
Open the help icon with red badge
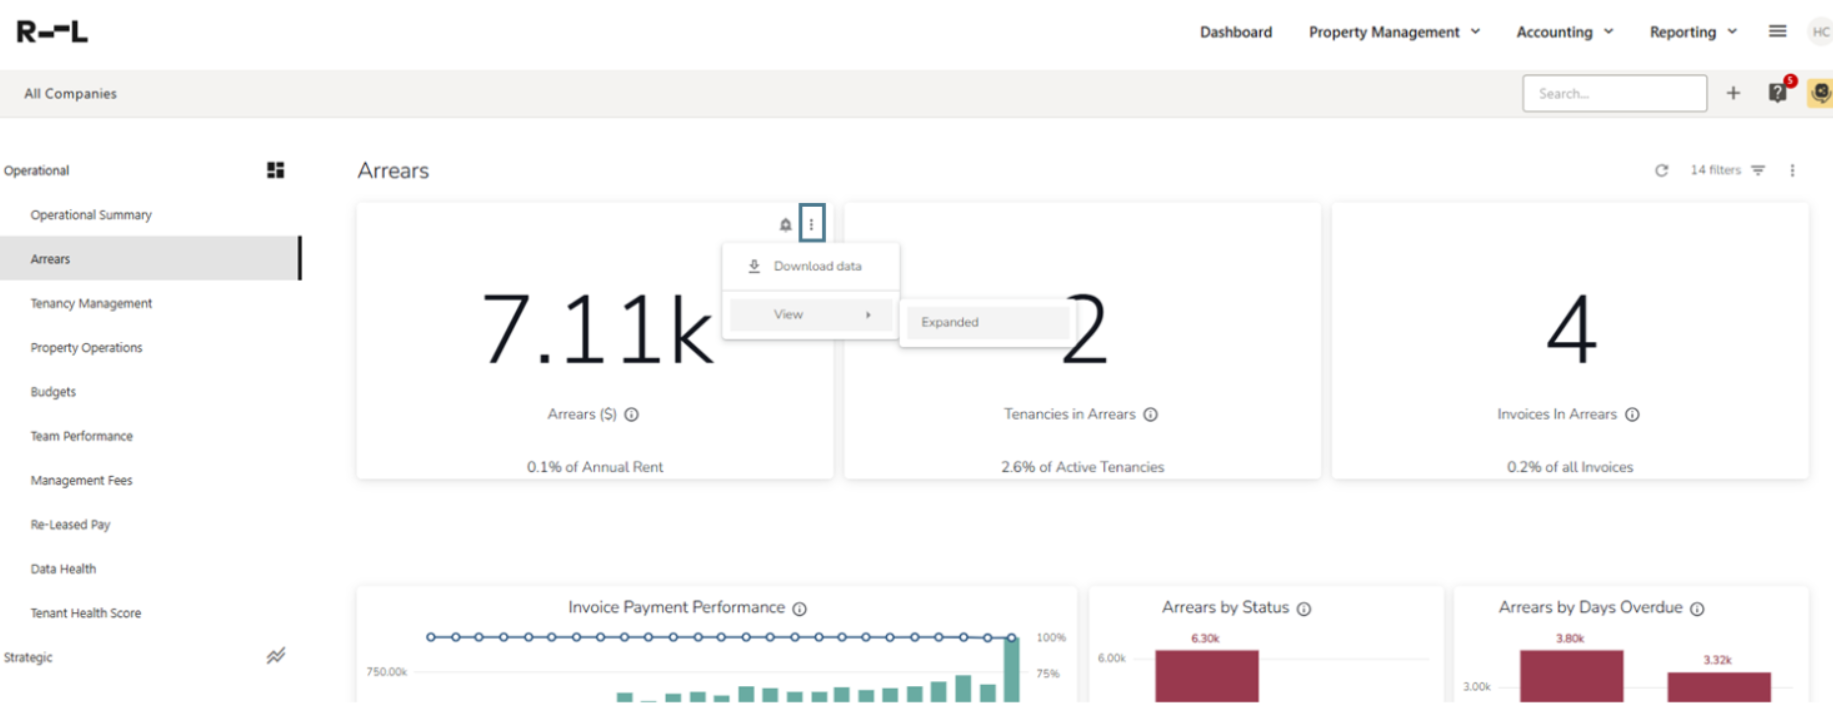tap(1777, 93)
